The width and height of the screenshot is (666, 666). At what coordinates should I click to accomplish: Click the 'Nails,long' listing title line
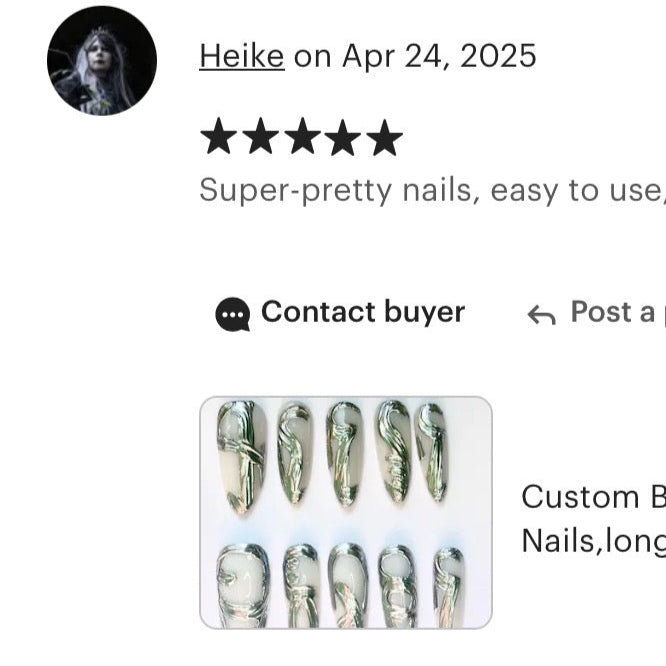coord(593,541)
